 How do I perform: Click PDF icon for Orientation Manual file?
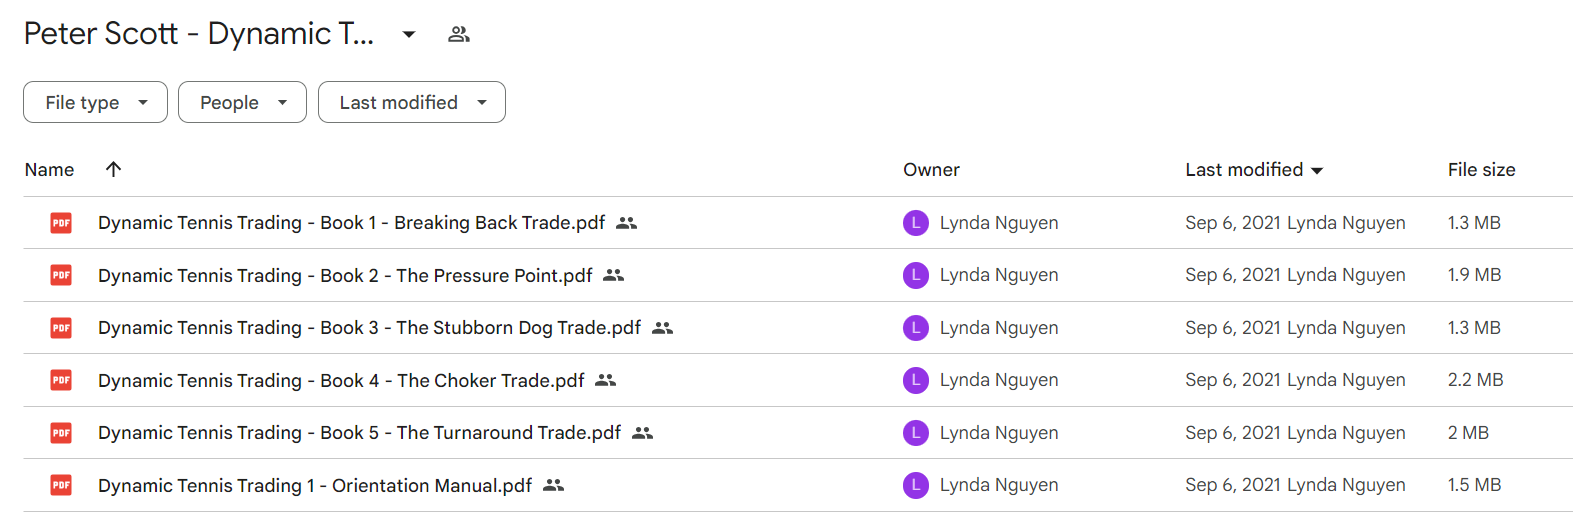point(61,485)
